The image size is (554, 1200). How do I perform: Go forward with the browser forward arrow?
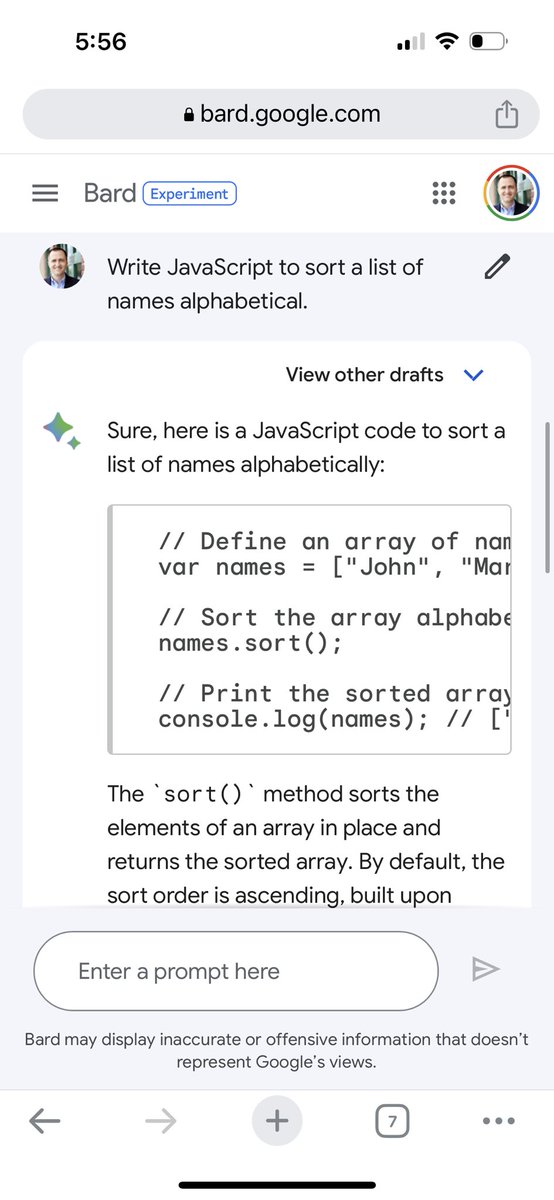point(160,1122)
